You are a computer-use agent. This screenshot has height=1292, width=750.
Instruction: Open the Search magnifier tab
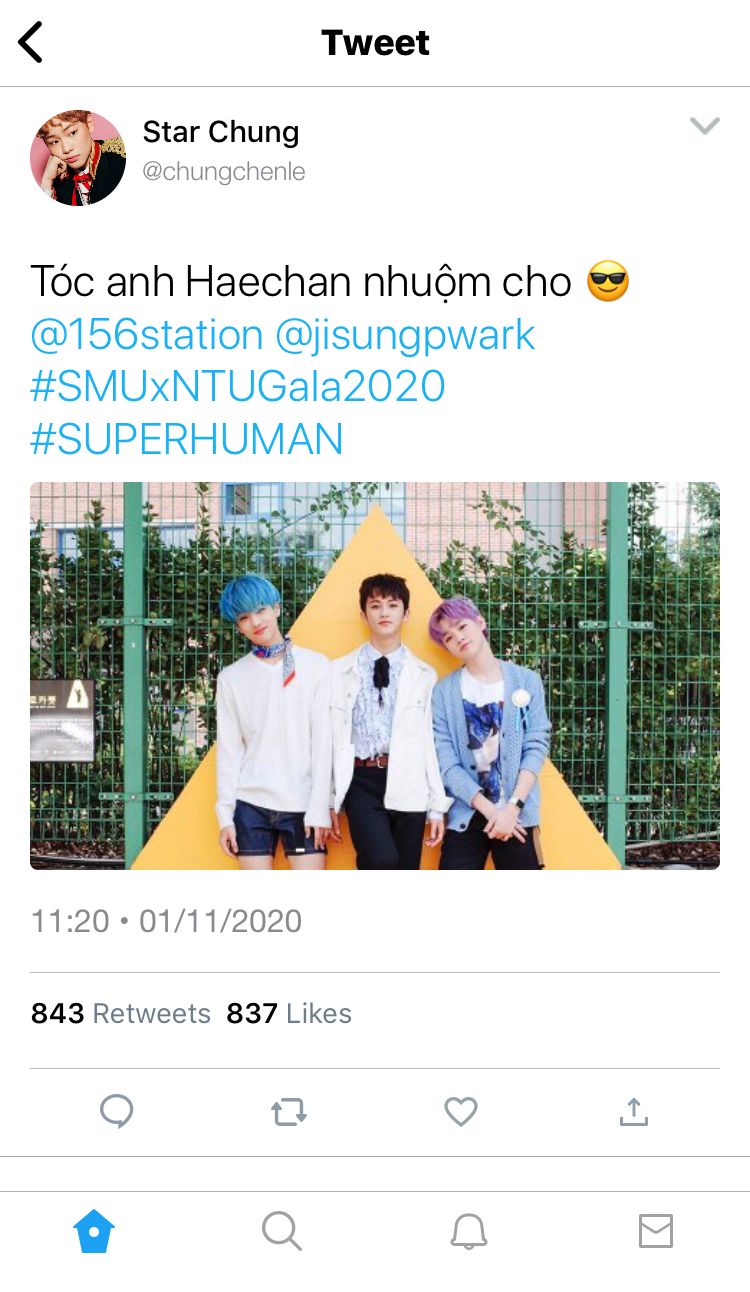coord(282,1231)
